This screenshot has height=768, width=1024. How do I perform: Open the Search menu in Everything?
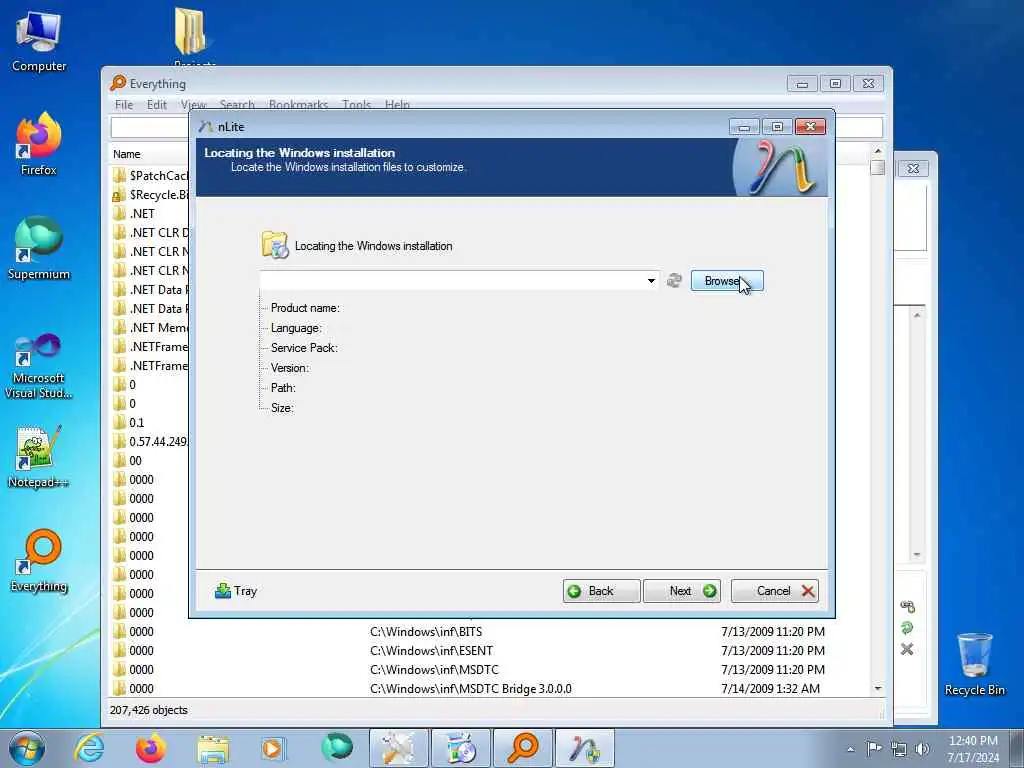tap(237, 104)
